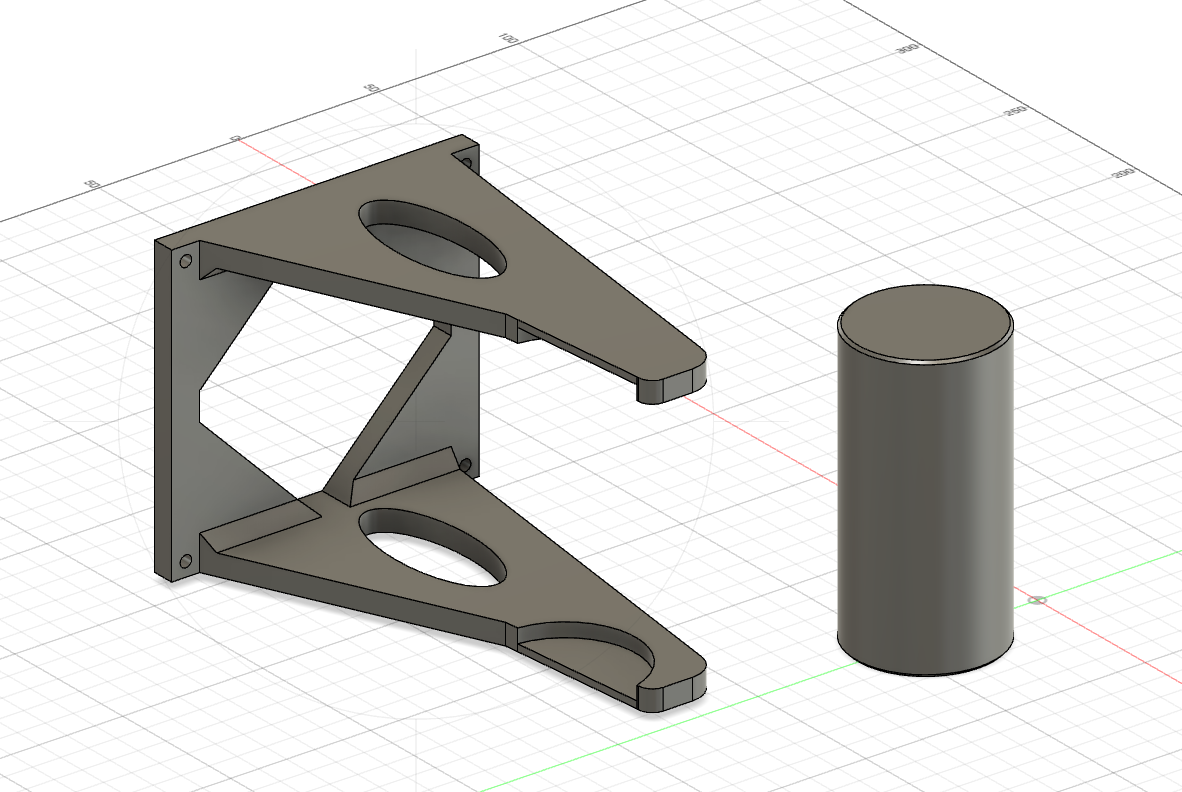Select the rounded tip of the lower arm

pos(672,688)
